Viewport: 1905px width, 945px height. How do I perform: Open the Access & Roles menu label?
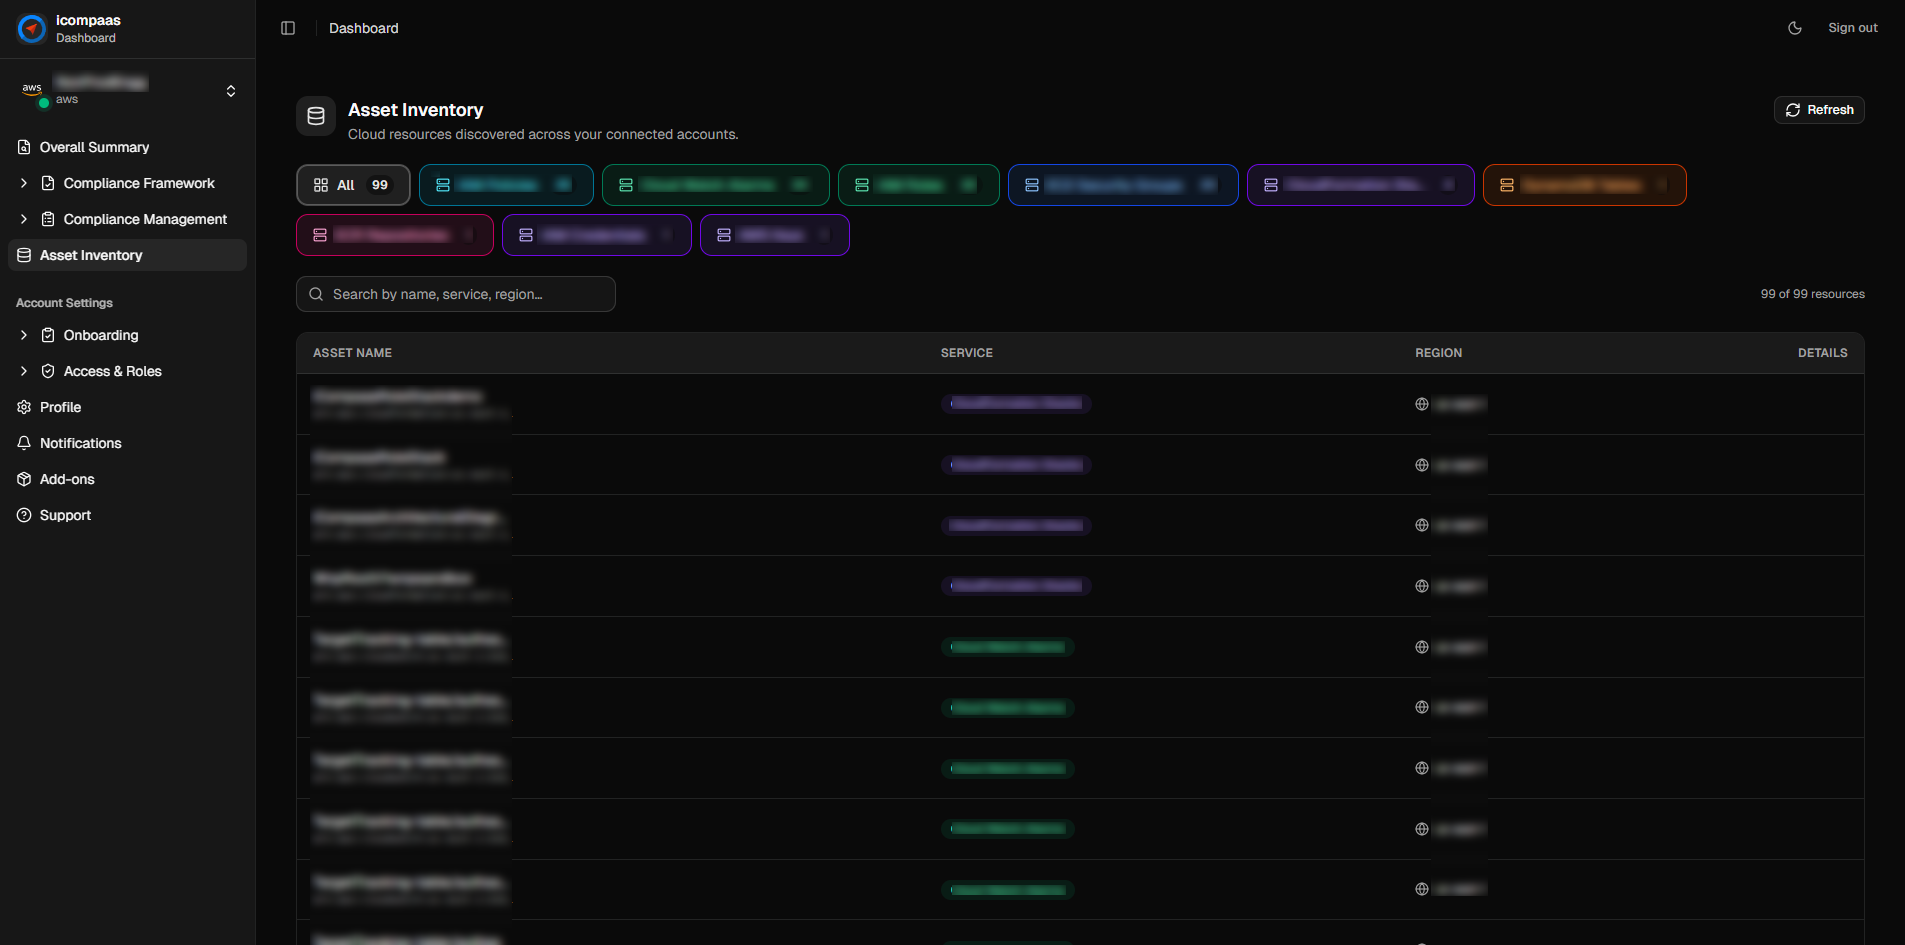pos(113,371)
